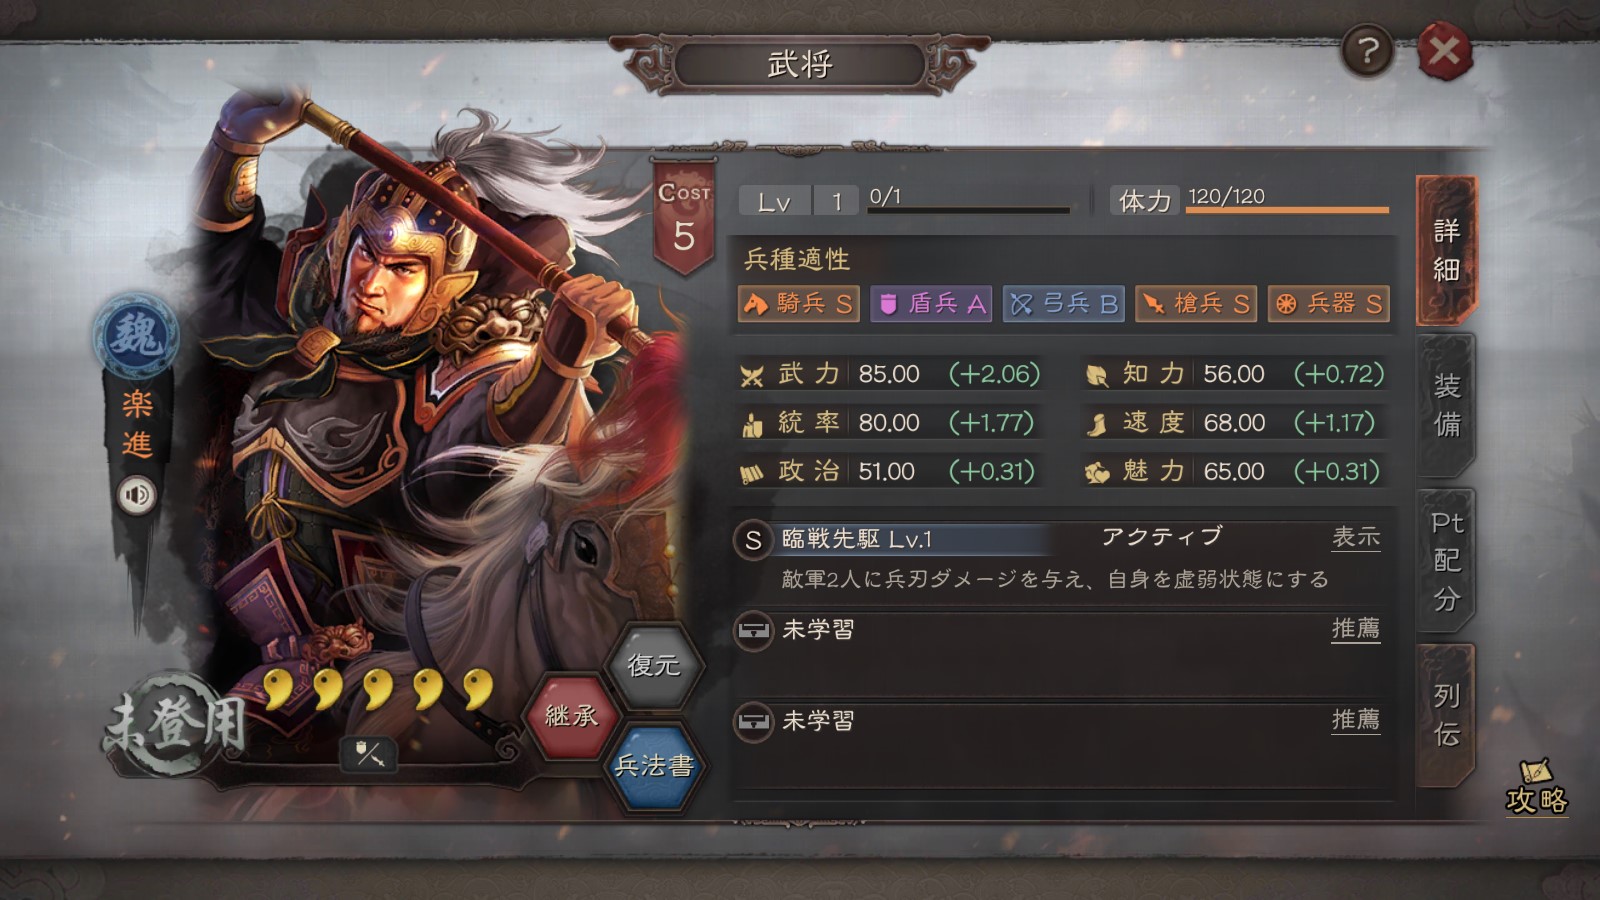Click the orange 体力 stamina bar

[x=1288, y=210]
